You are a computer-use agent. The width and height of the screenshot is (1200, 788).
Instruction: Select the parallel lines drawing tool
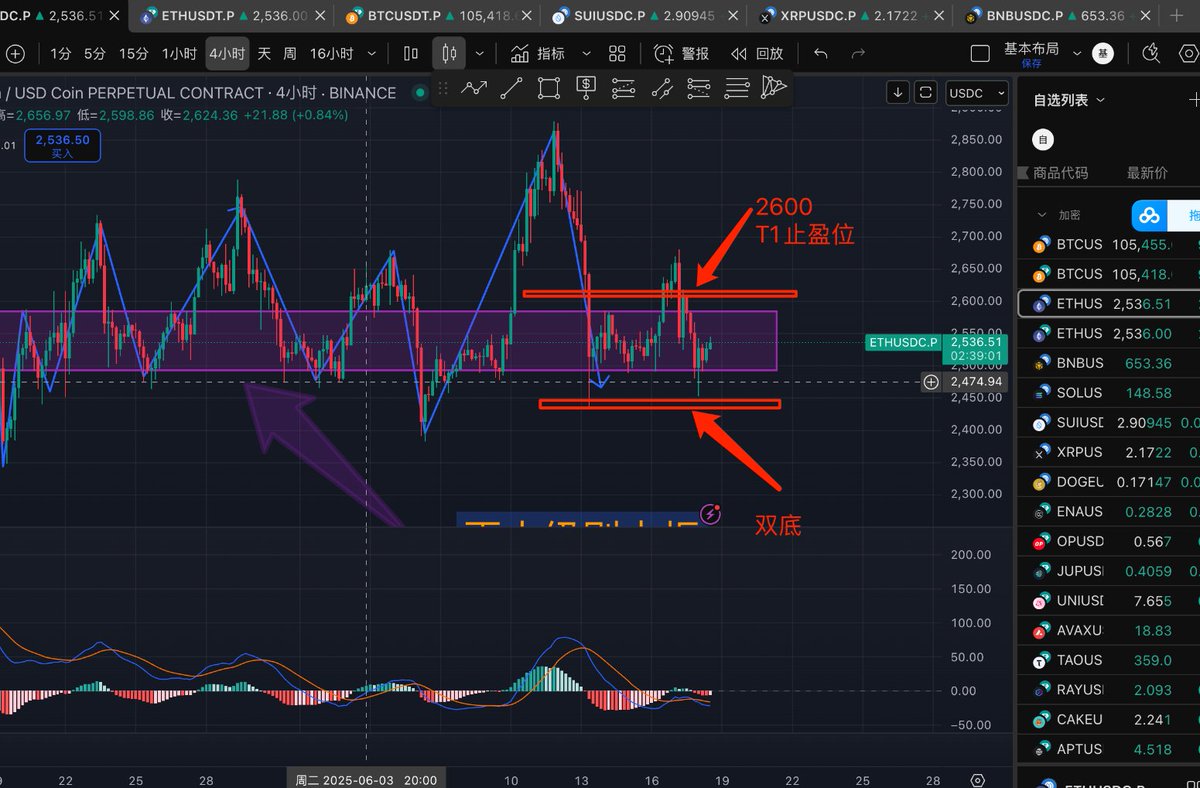[x=736, y=88]
